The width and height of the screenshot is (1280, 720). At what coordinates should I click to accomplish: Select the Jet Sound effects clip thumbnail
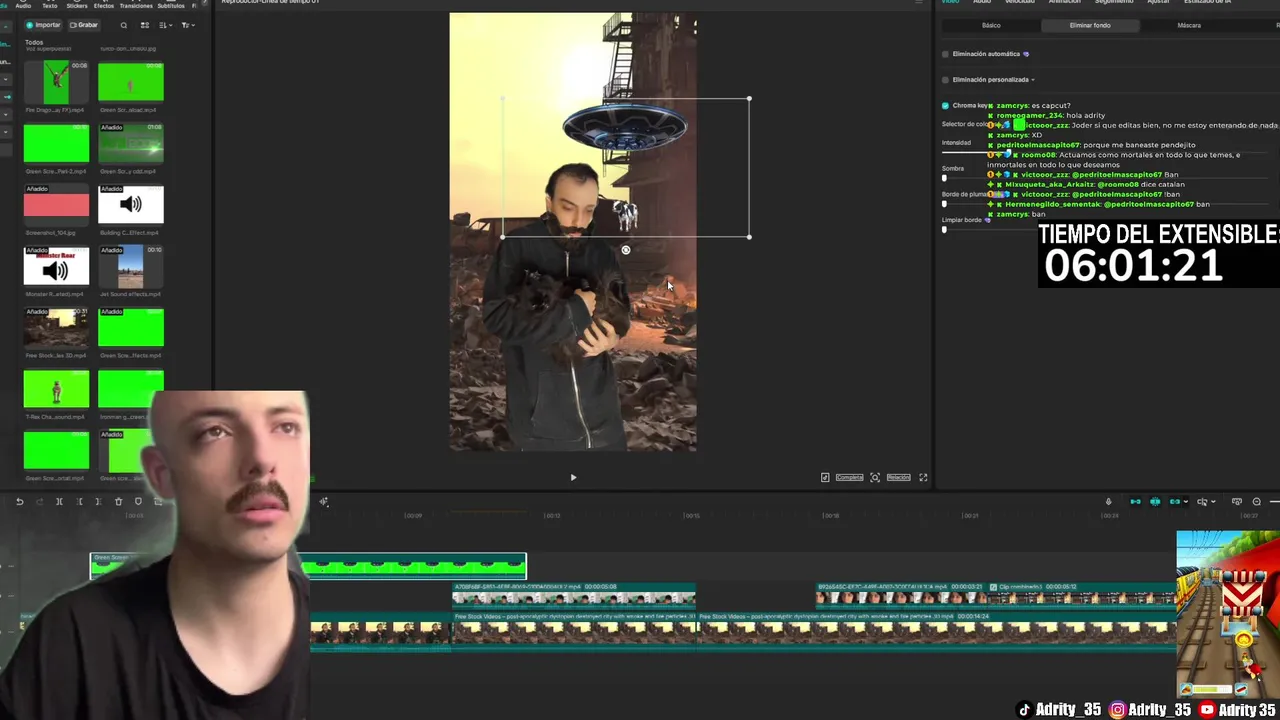(131, 267)
